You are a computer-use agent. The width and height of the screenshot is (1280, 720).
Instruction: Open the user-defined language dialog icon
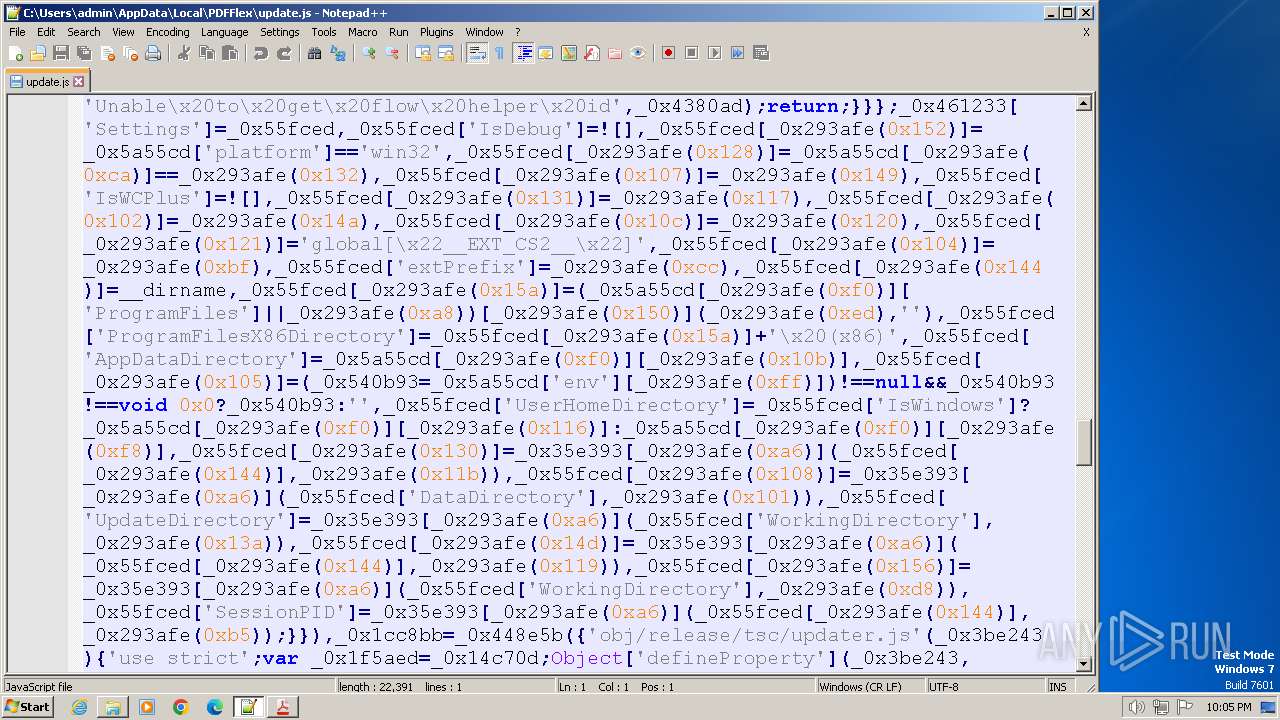545,53
